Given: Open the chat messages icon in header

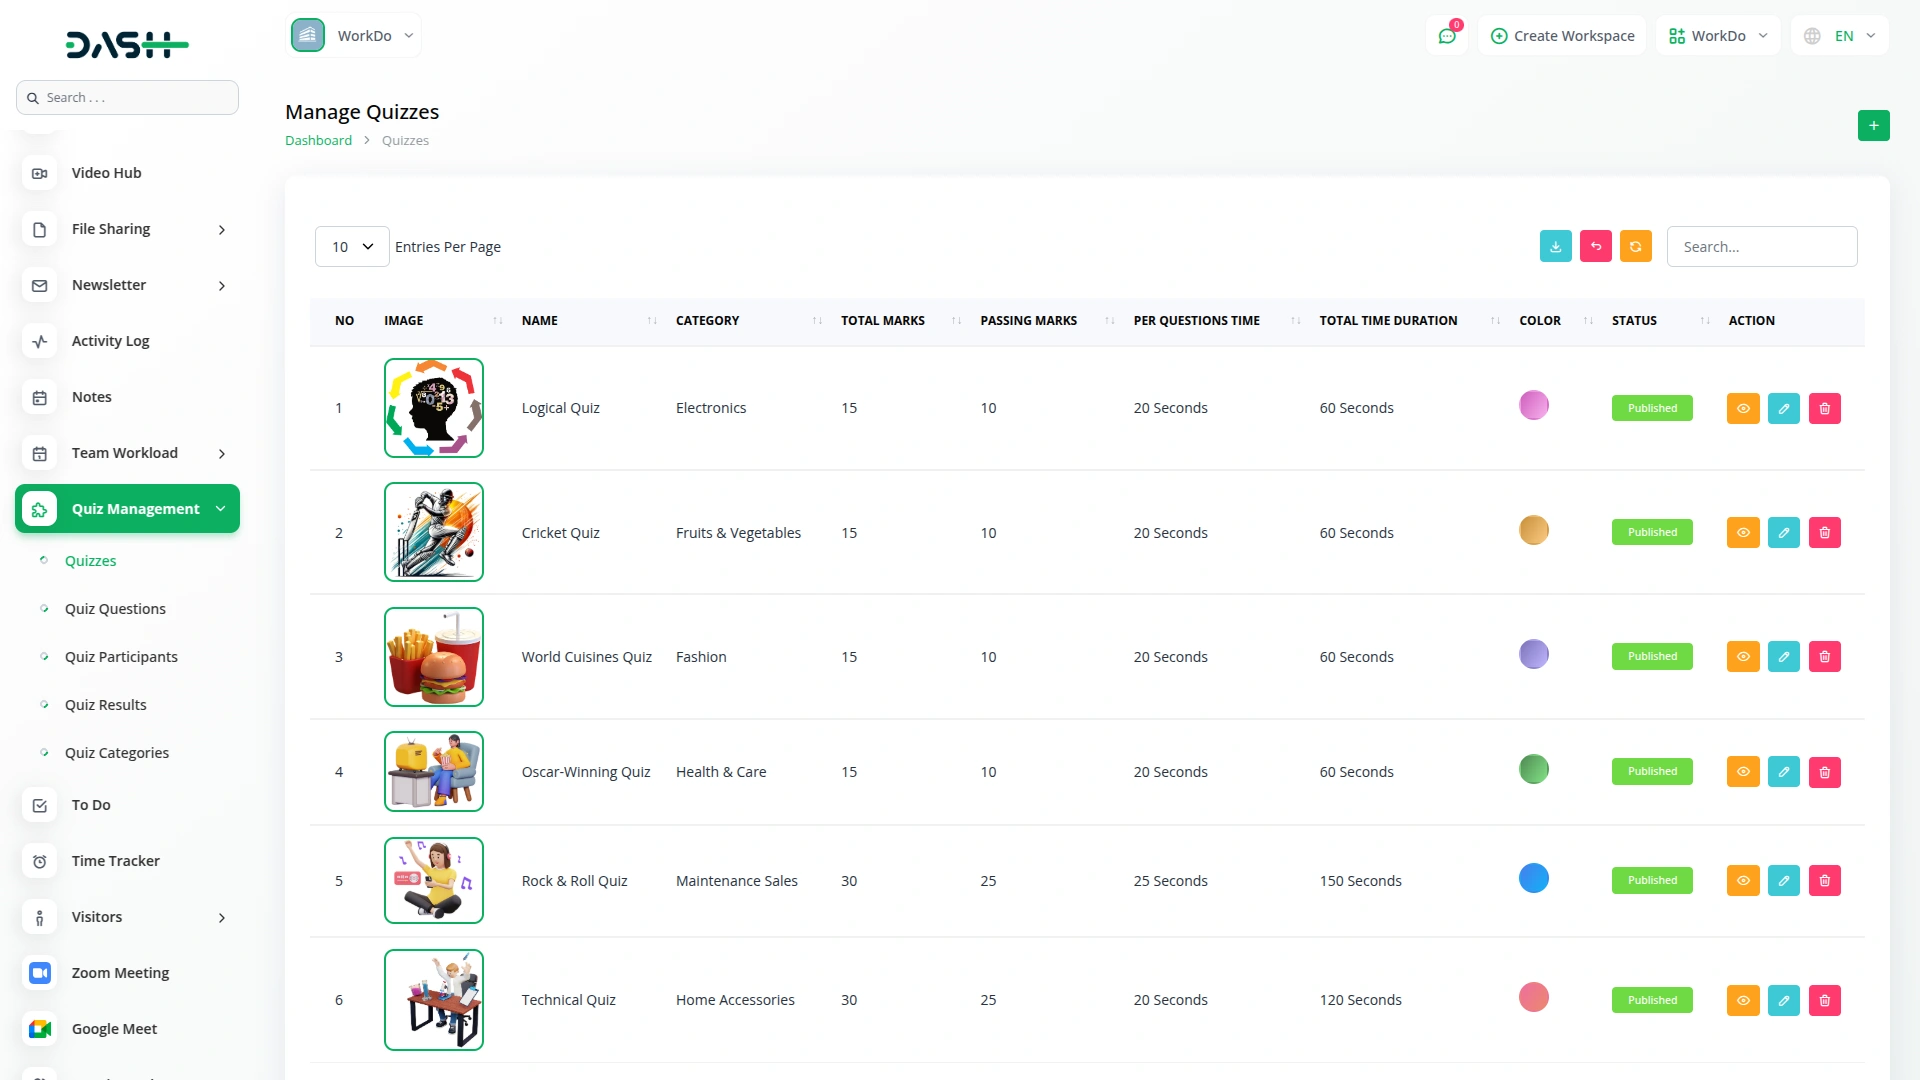Looking at the screenshot, I should pyautogui.click(x=1446, y=36).
